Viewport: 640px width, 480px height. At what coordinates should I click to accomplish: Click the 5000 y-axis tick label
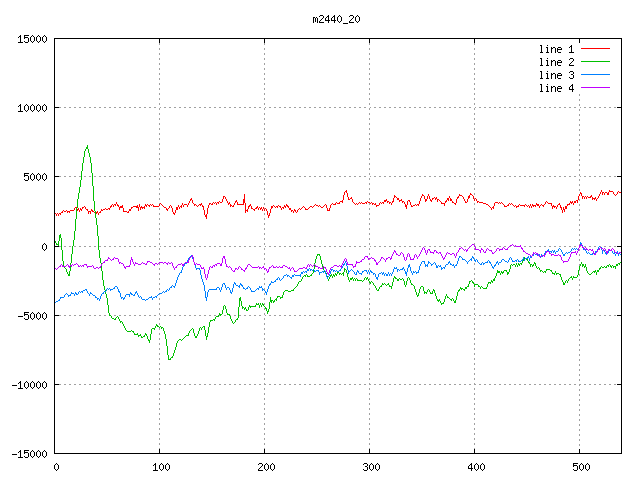(x=34, y=177)
